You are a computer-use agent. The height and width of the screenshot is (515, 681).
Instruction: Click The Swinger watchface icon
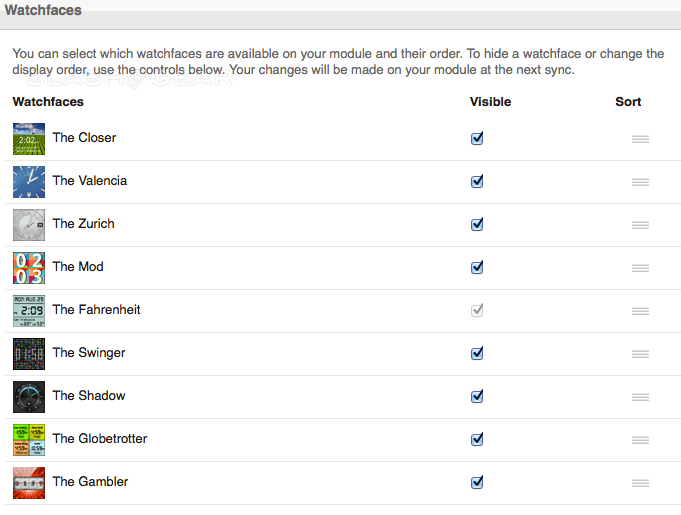tap(29, 353)
